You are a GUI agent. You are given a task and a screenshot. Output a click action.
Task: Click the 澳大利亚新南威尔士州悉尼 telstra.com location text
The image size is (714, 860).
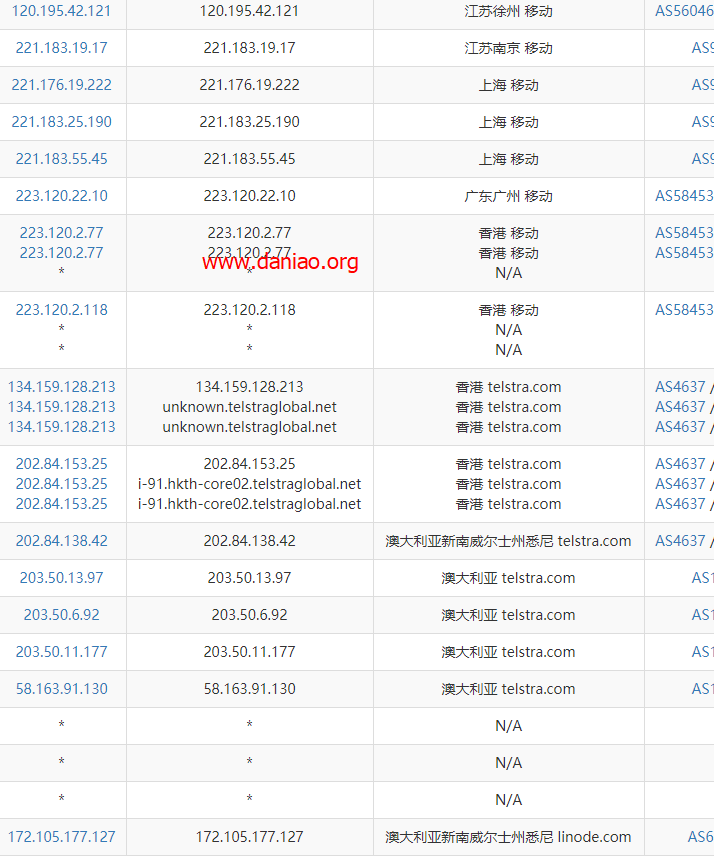(508, 541)
